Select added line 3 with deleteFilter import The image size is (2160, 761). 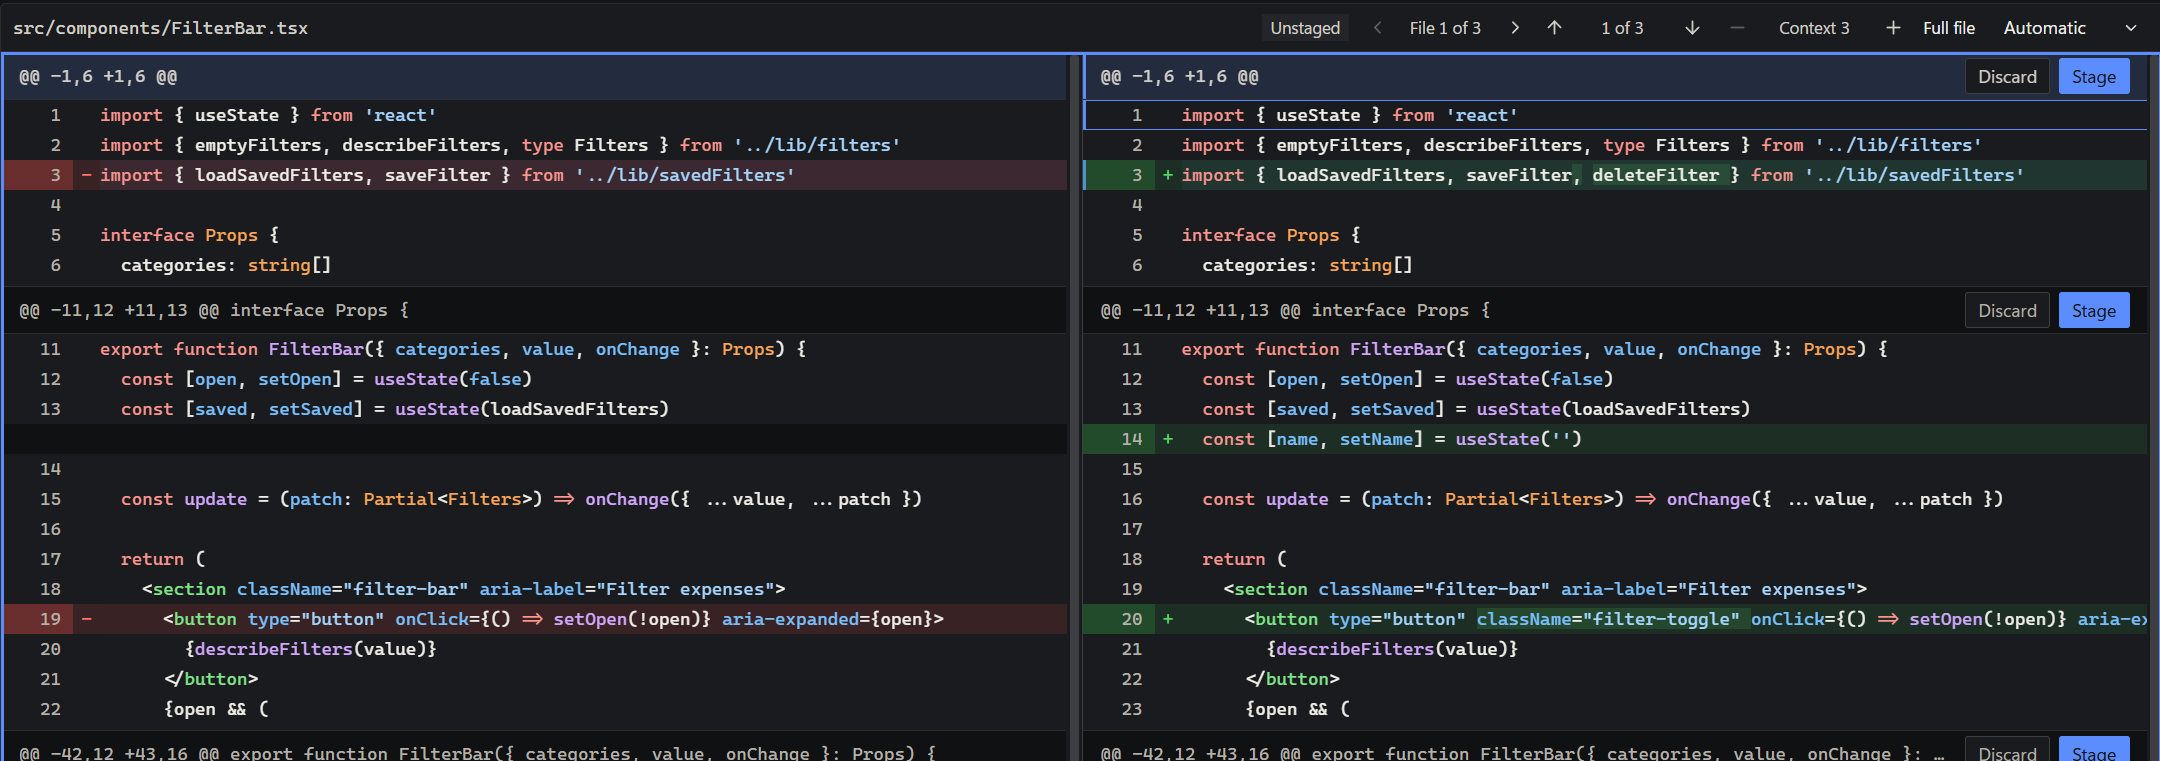(x=1615, y=175)
